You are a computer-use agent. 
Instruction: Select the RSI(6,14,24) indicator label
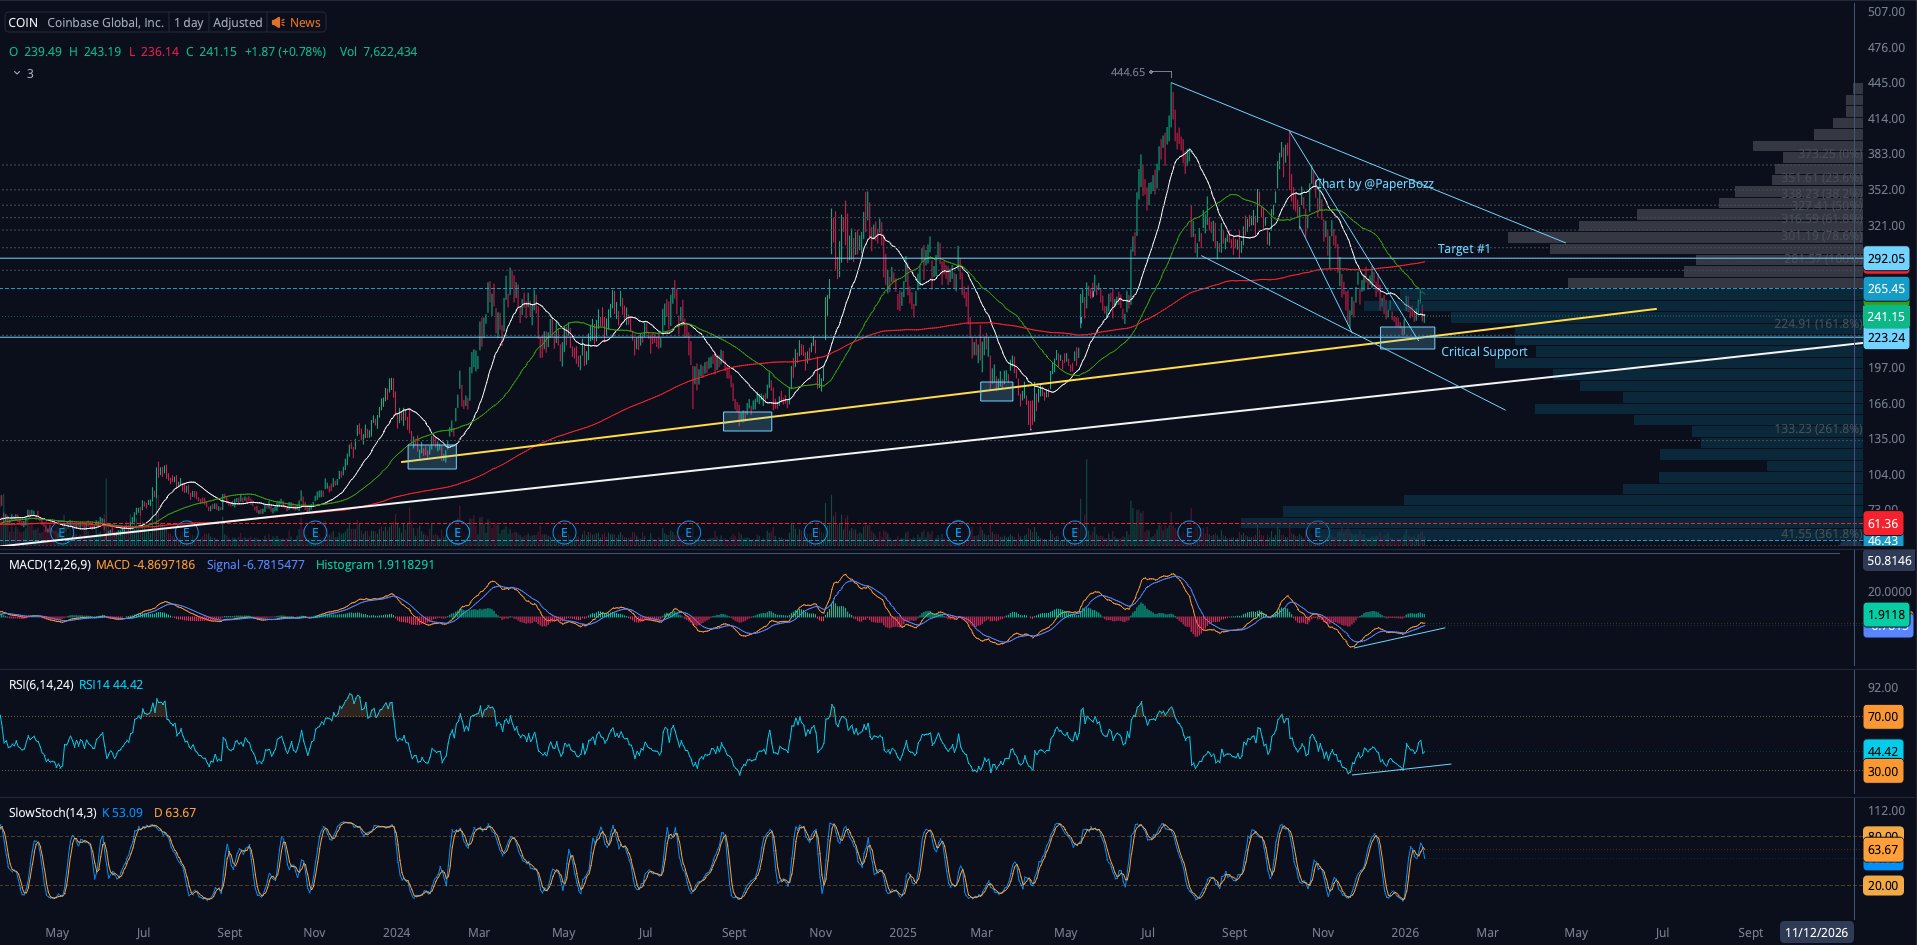41,685
